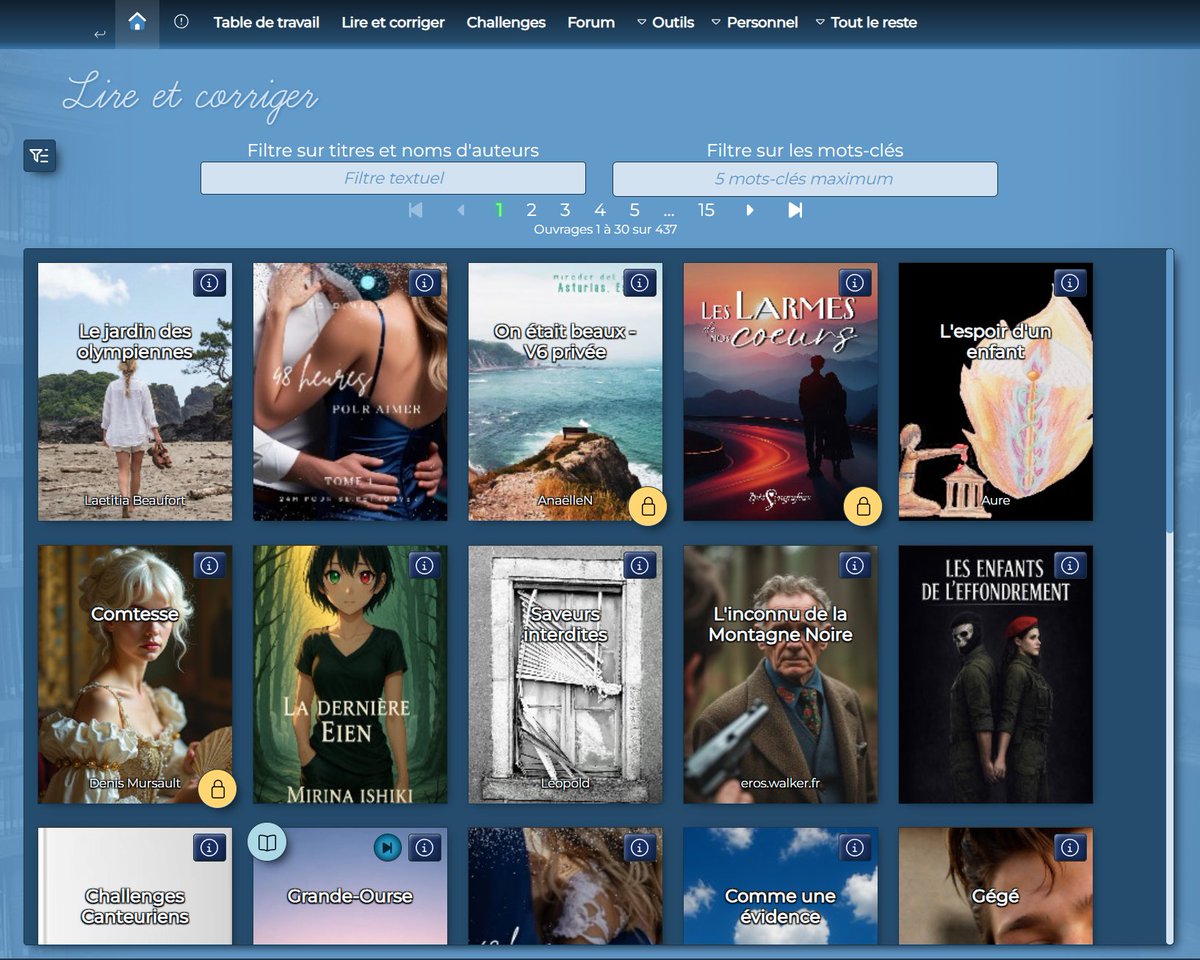Viewport: 1200px width, 960px height.
Task: Click the book list vertical scrollbar
Action: pyautogui.click(x=1170, y=390)
